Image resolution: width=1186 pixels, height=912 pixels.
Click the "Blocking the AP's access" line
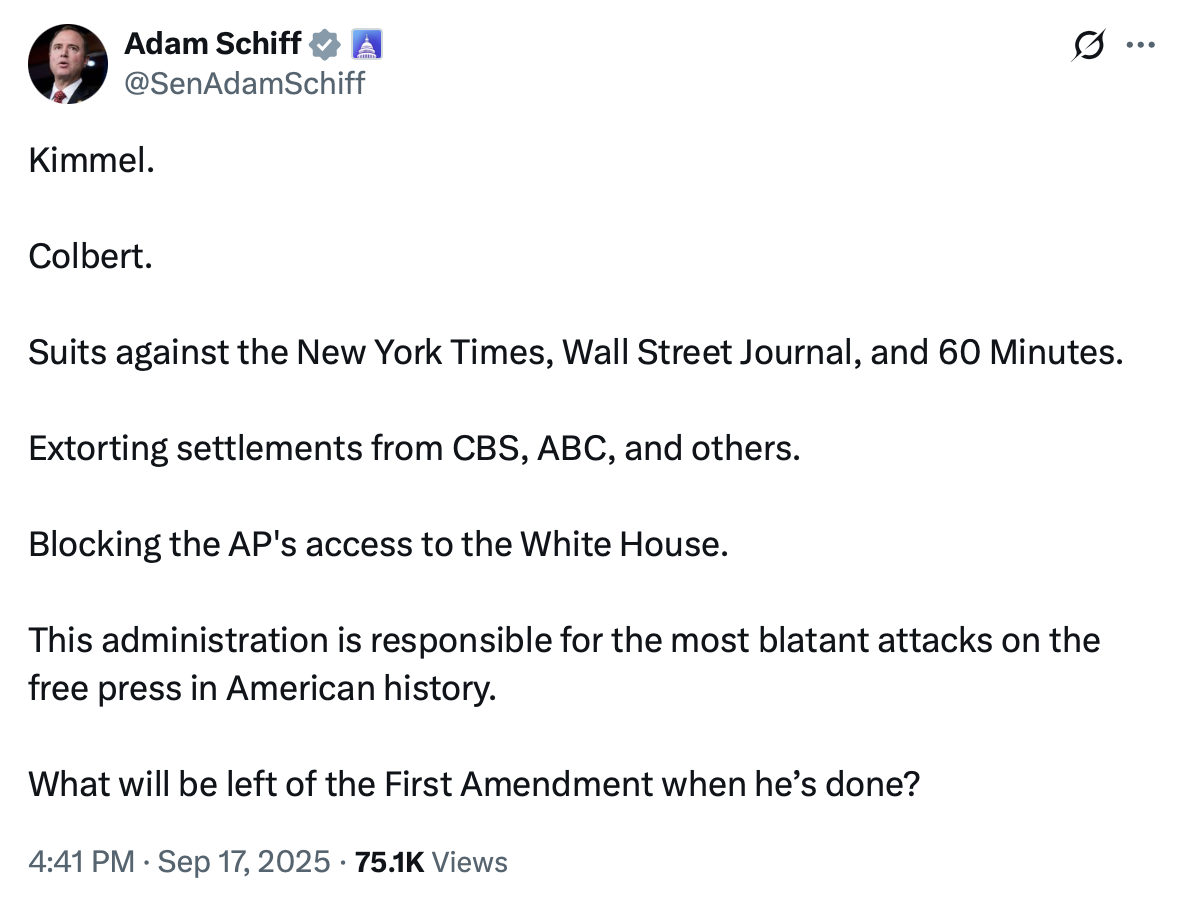[378, 544]
